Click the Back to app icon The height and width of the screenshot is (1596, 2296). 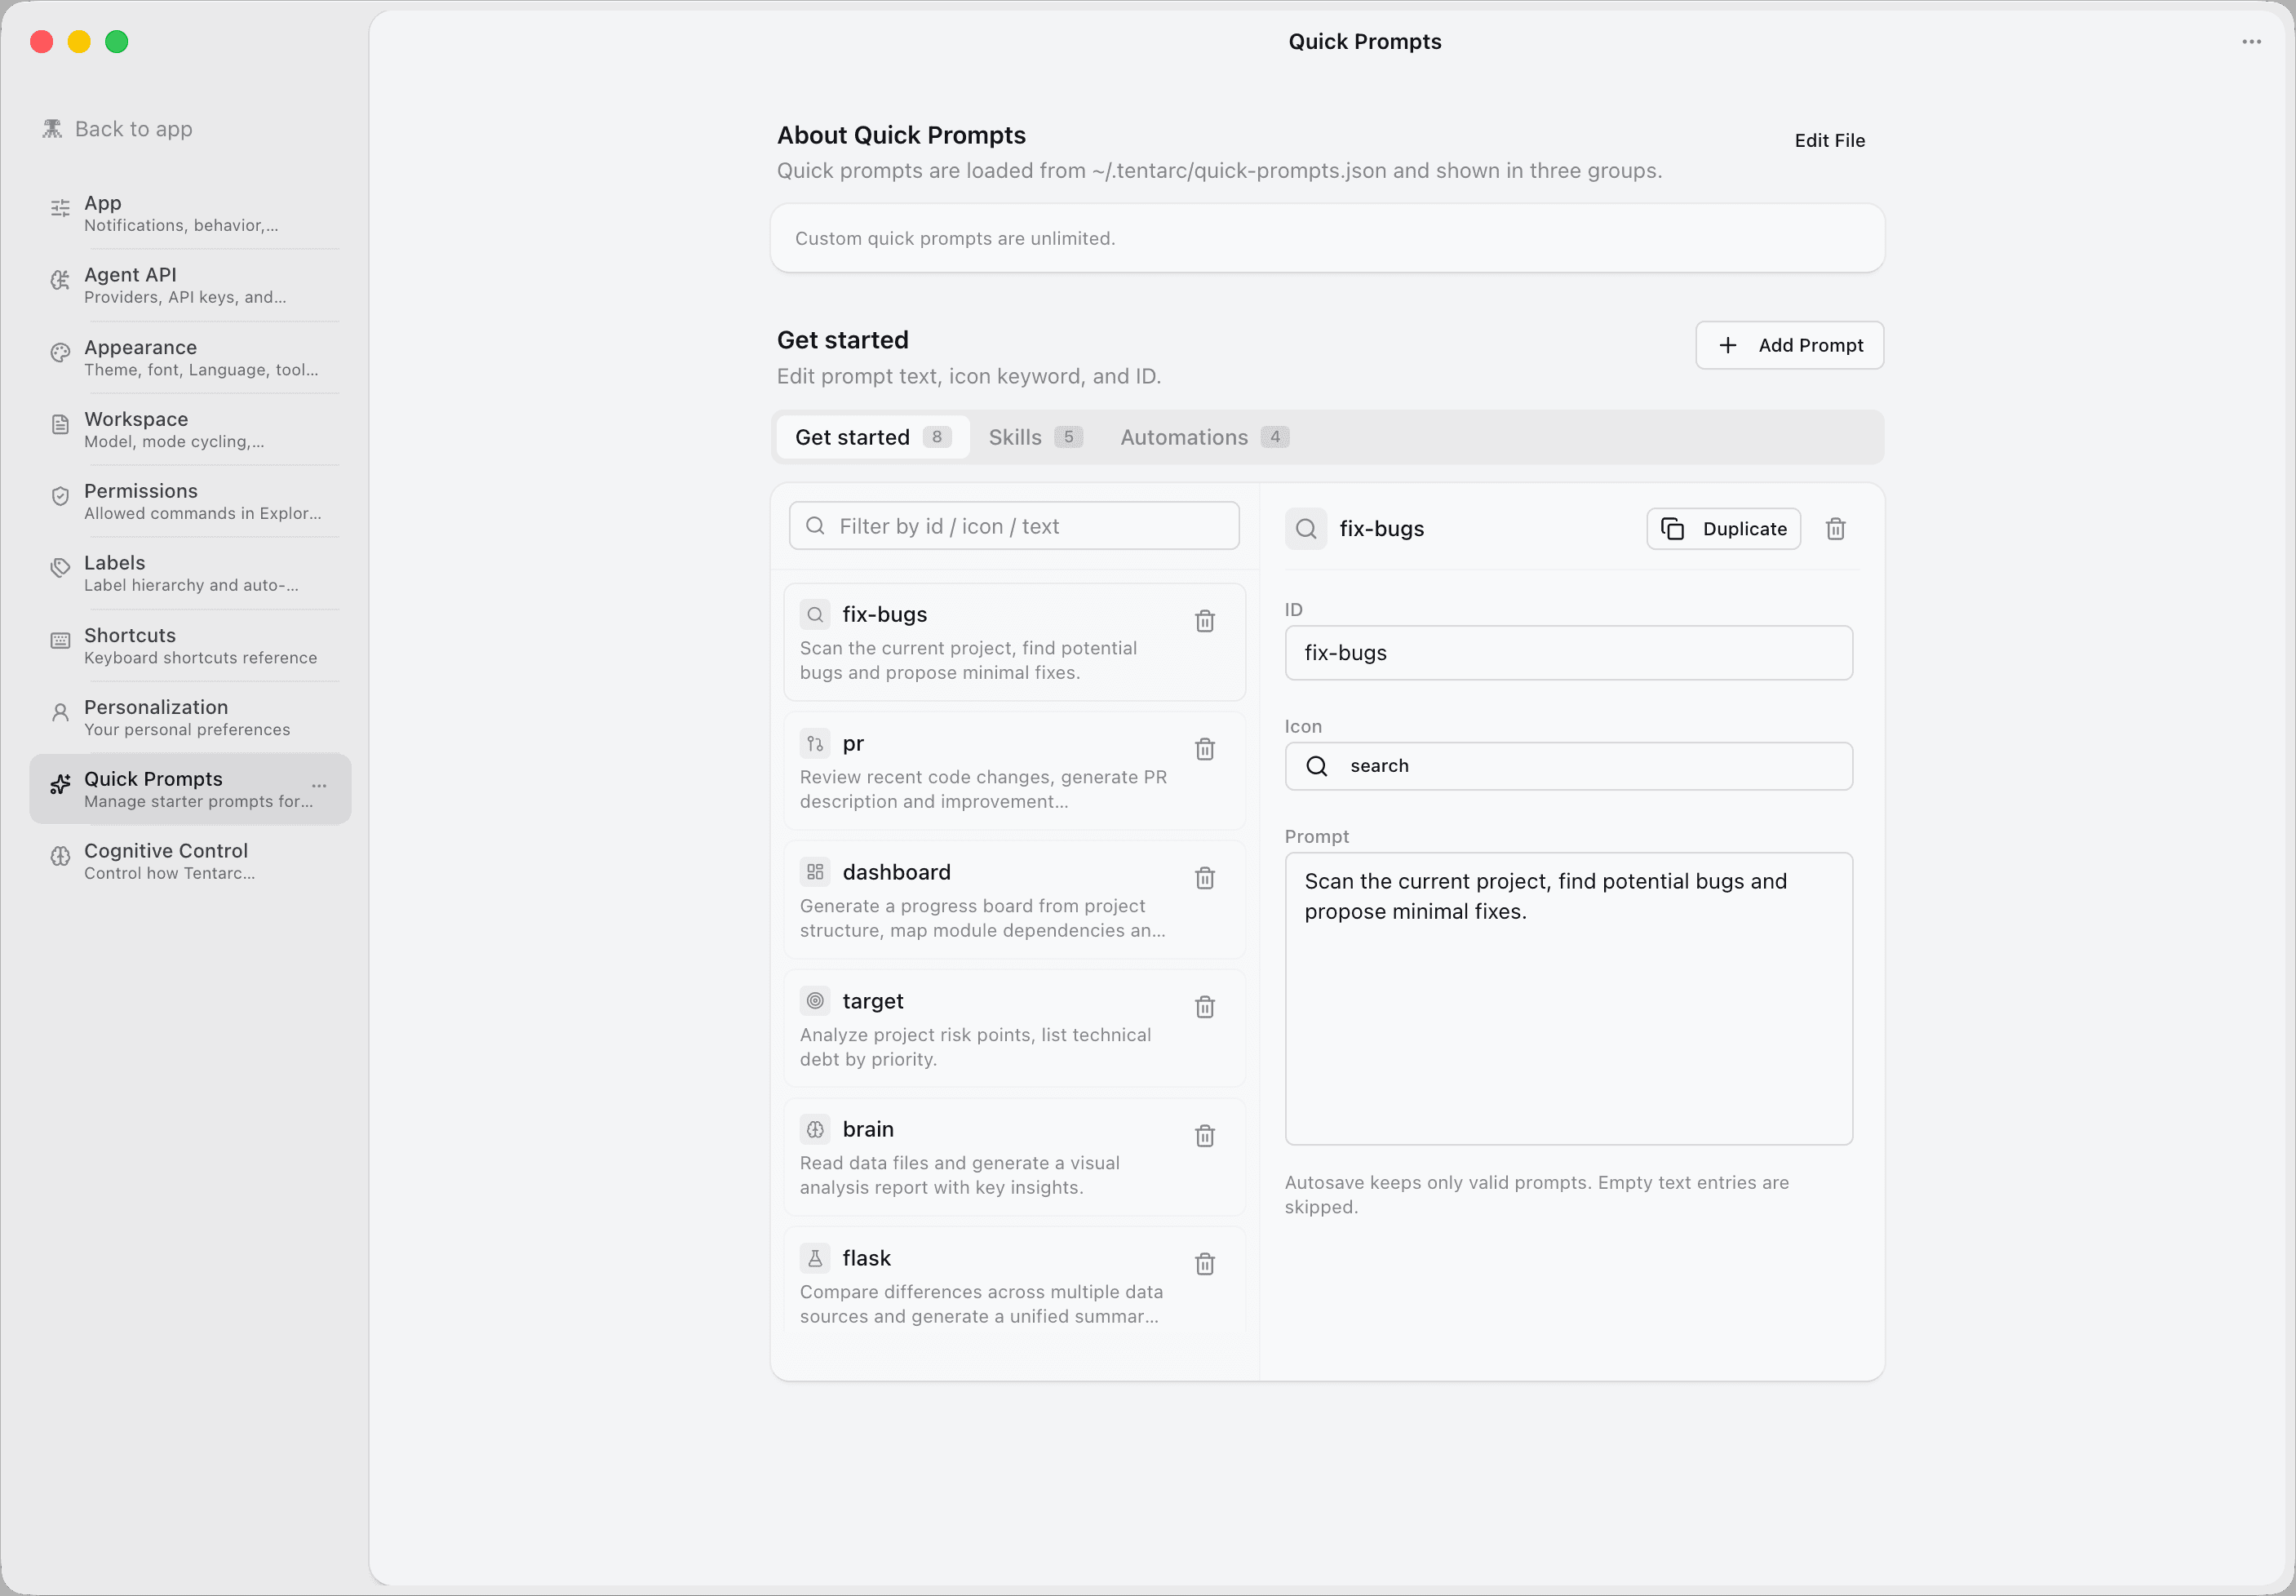[x=52, y=129]
